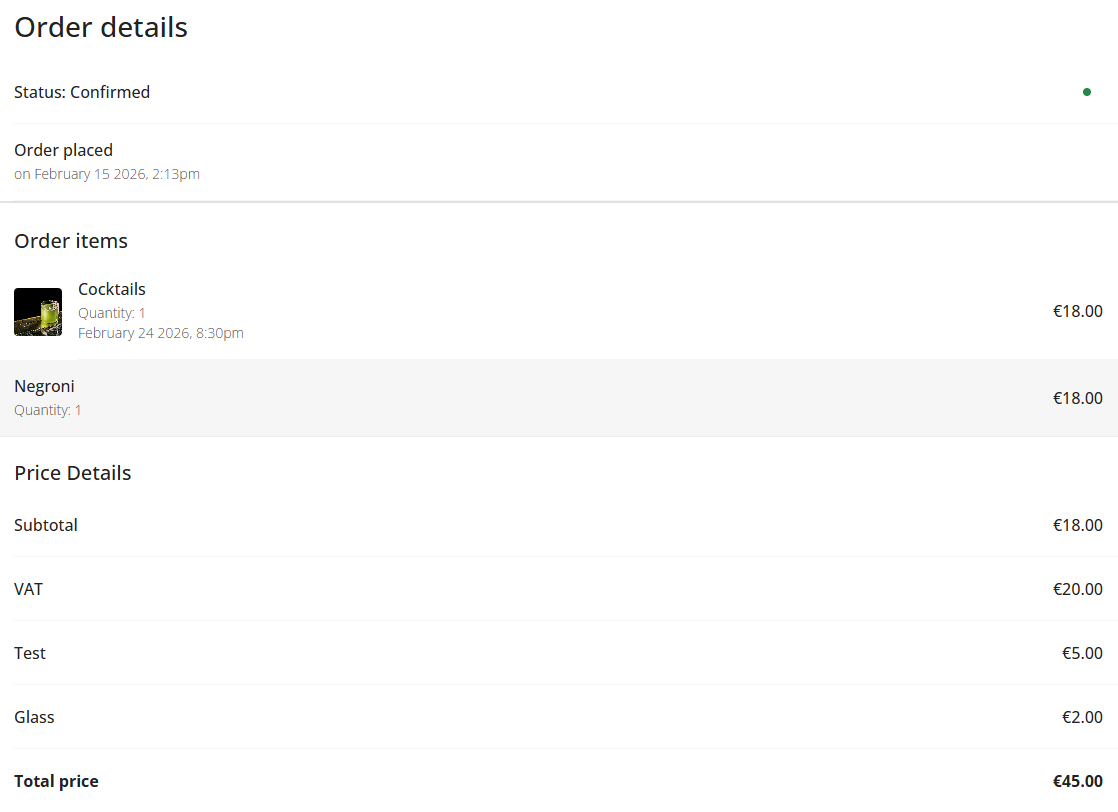The image size is (1118, 812).
Task: Click the Cocktails item name
Action: (112, 289)
